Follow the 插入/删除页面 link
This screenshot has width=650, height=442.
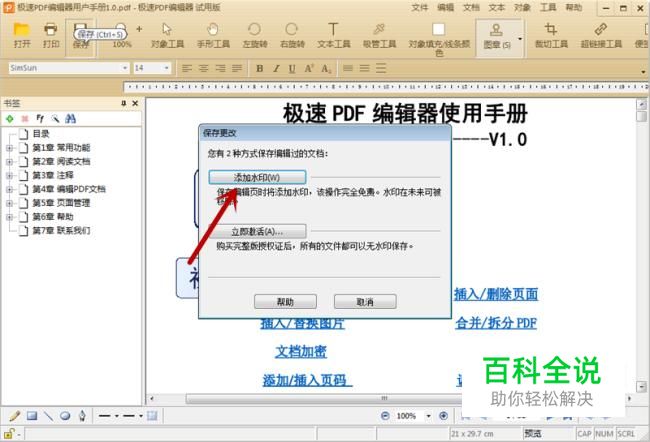[x=496, y=294]
